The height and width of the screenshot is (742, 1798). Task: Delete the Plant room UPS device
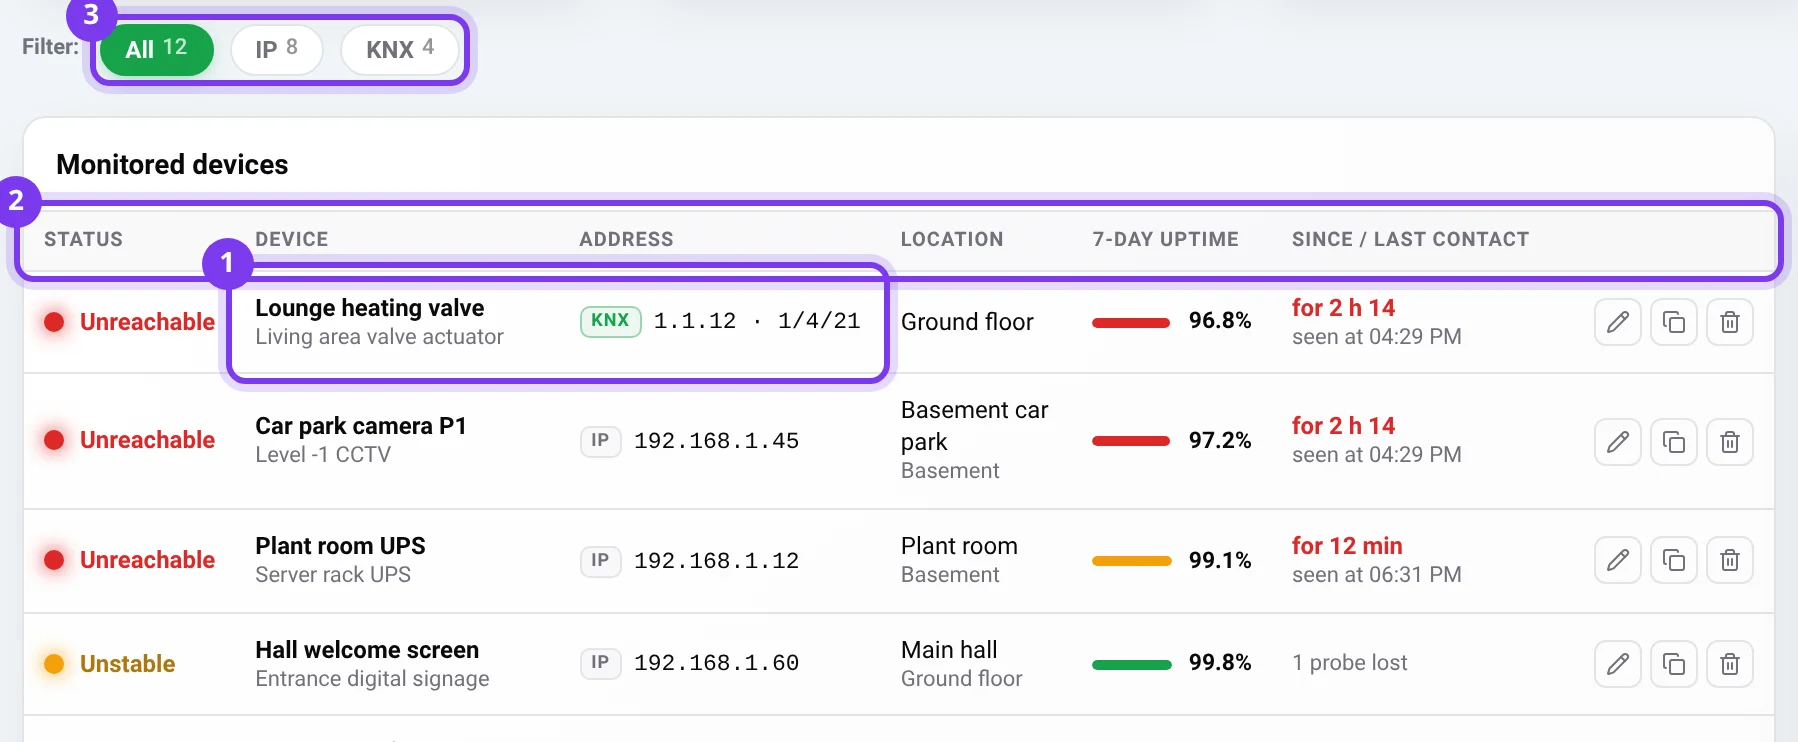[1730, 560]
